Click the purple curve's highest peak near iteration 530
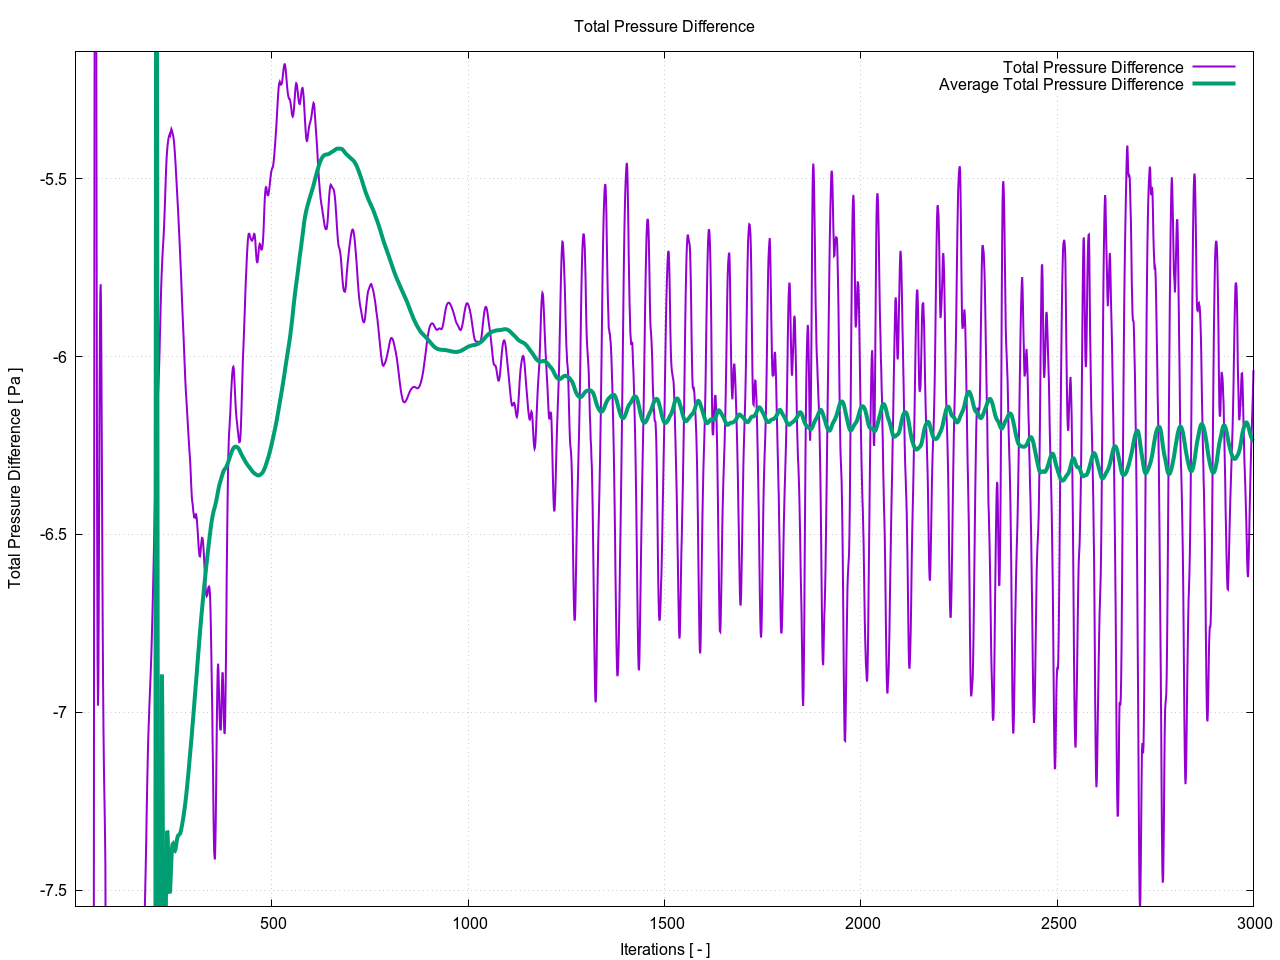 click(284, 65)
